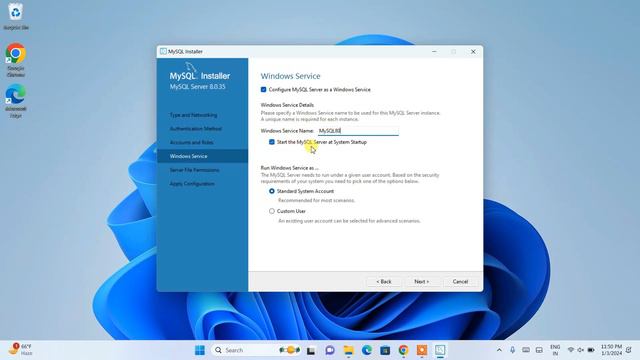This screenshot has height=360, width=640.
Task: Open the Recycle Bin desktop icon
Action: (x=16, y=16)
